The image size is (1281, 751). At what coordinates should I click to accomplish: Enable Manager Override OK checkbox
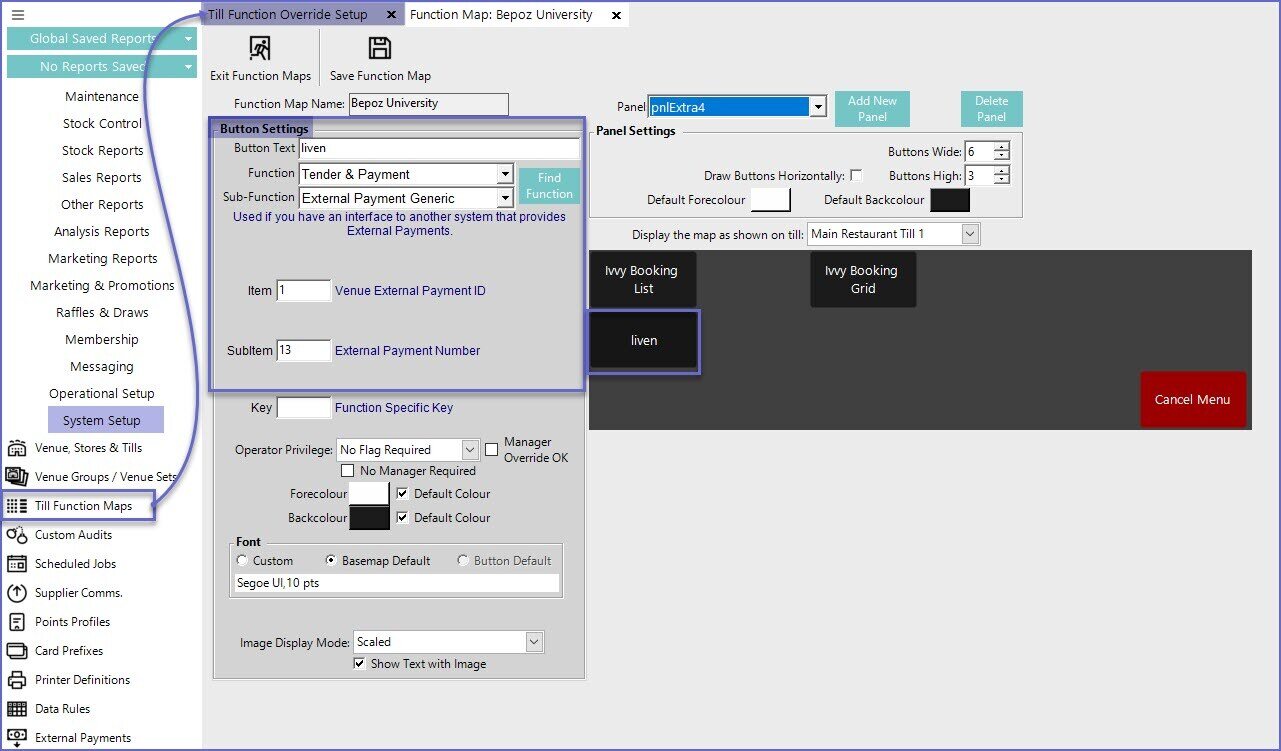tap(491, 450)
